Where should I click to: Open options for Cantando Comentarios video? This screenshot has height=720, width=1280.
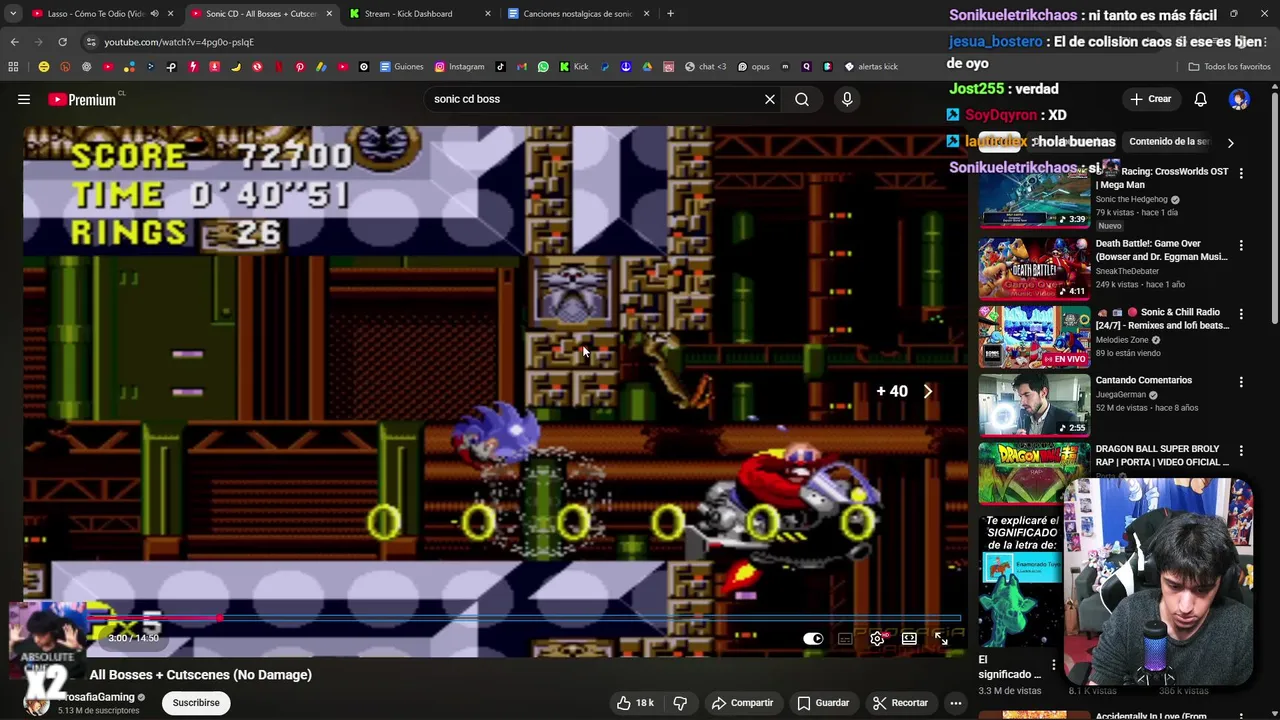click(1241, 382)
